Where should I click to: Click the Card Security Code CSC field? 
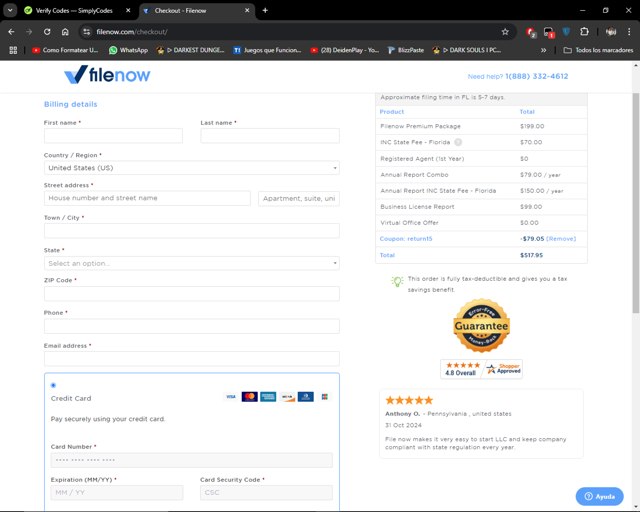click(x=266, y=492)
